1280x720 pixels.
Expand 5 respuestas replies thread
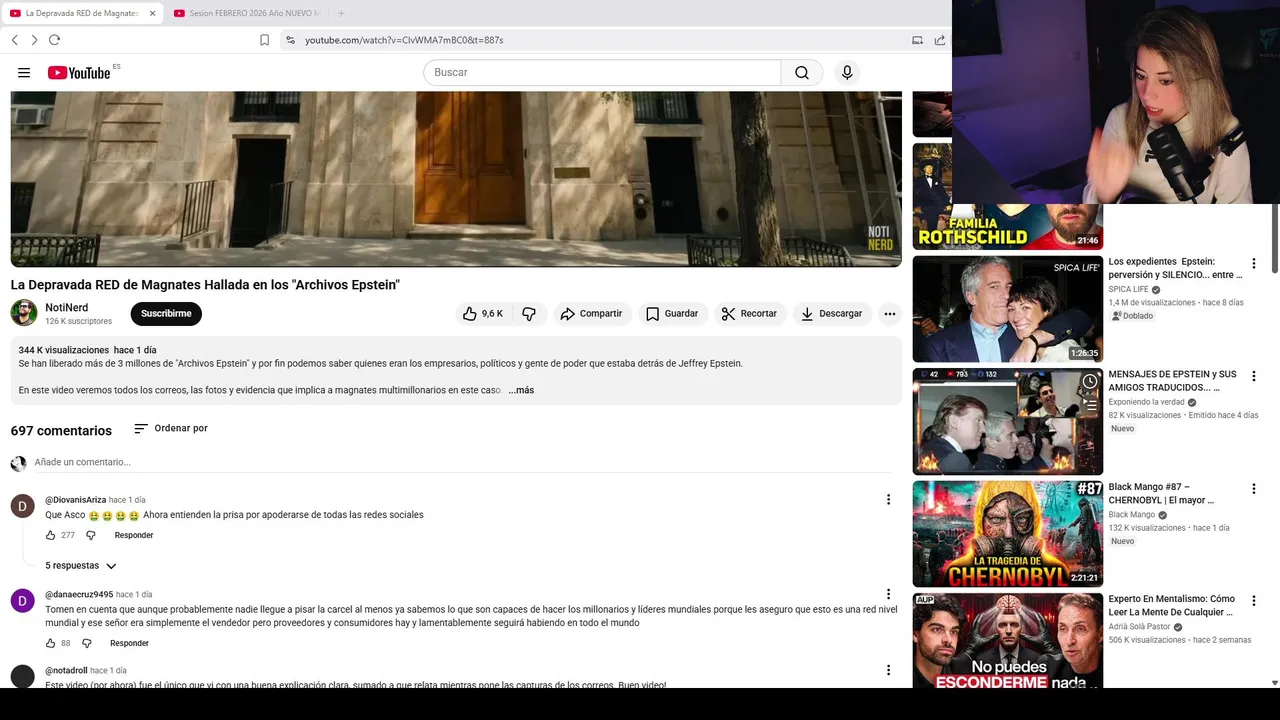point(81,566)
